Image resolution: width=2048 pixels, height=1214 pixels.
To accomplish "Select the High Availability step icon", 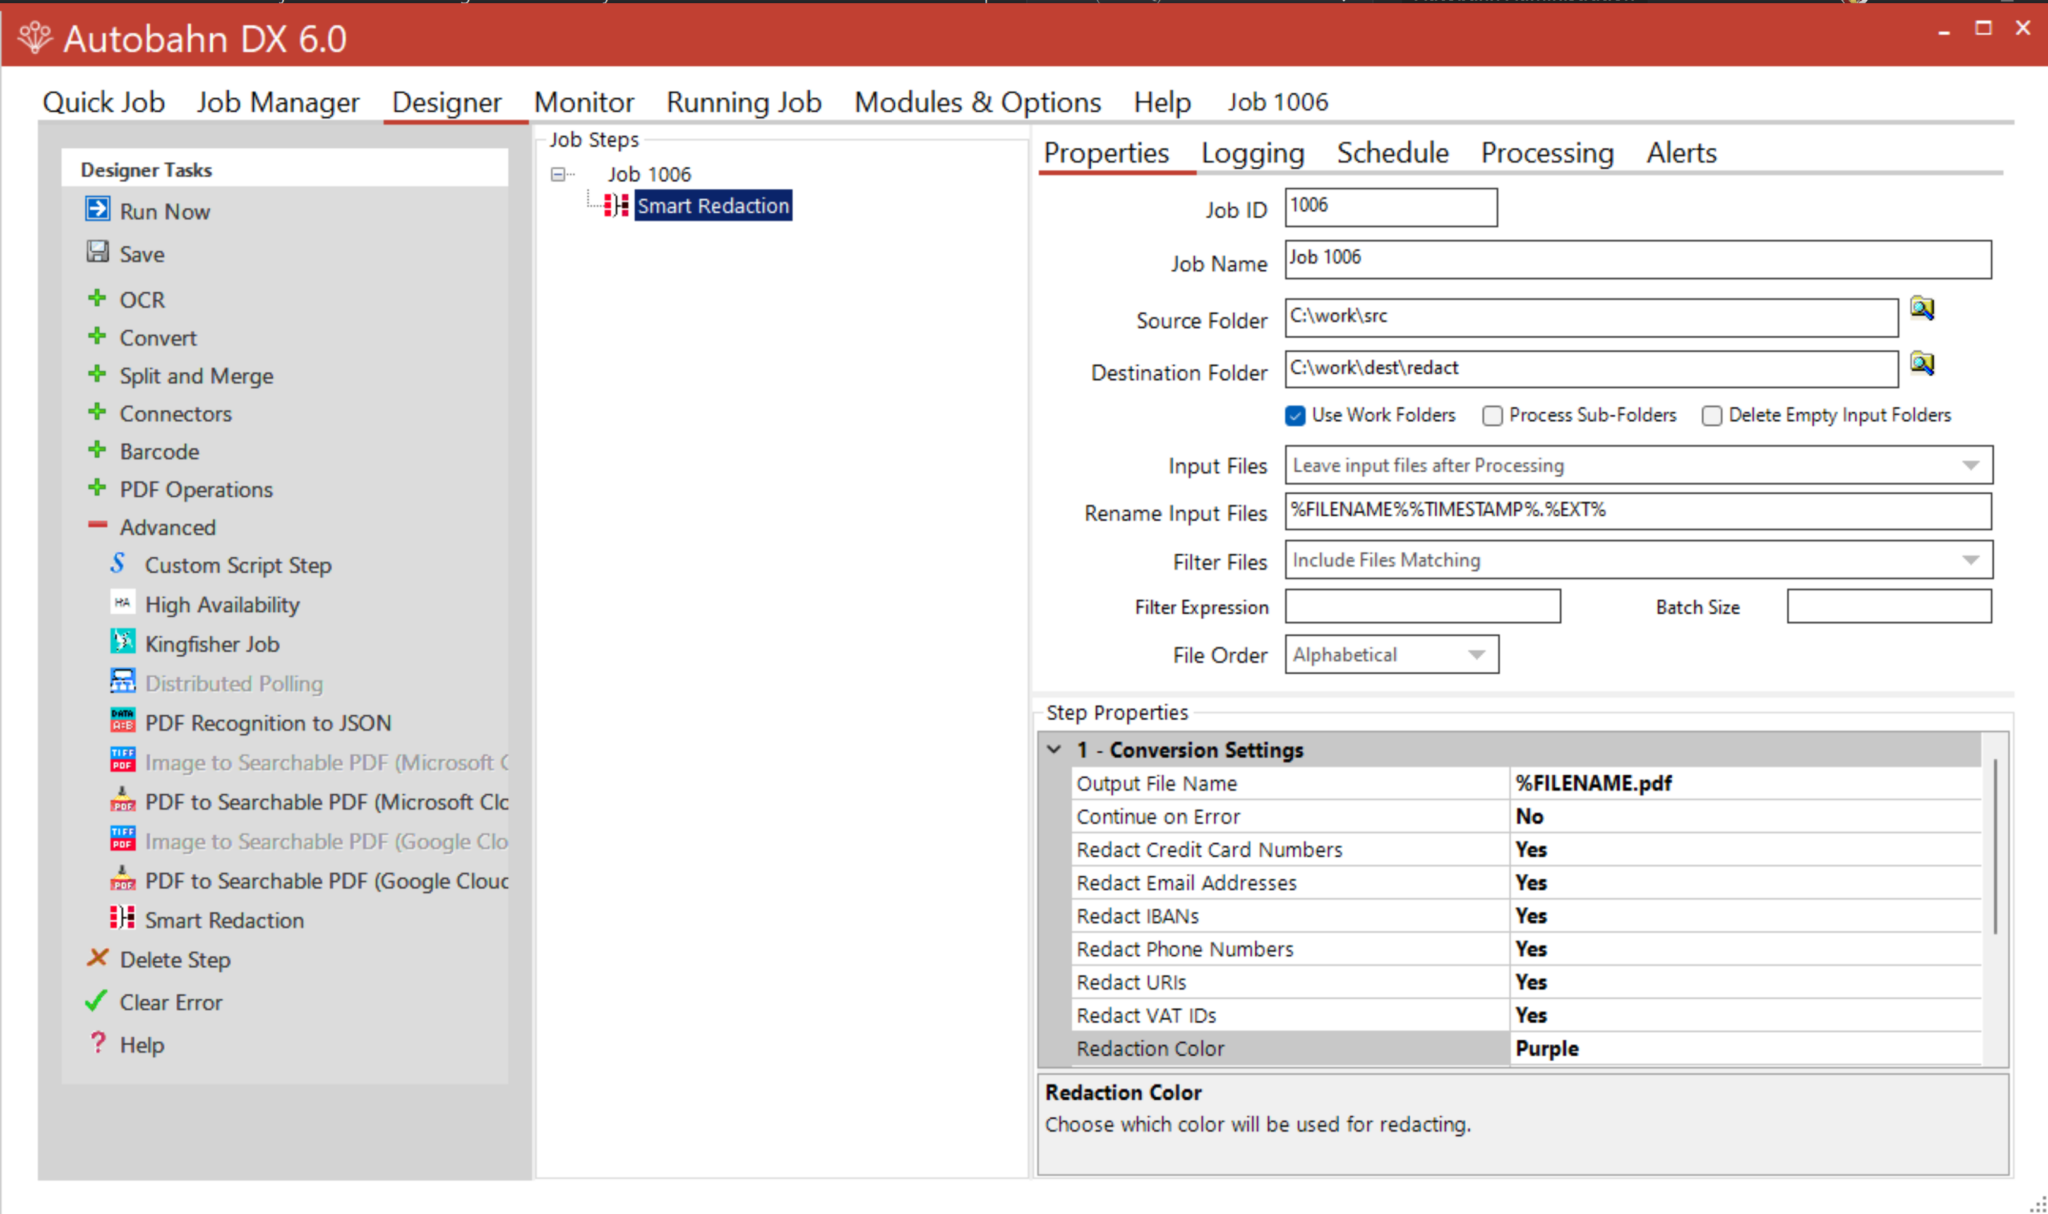I will (122, 603).
